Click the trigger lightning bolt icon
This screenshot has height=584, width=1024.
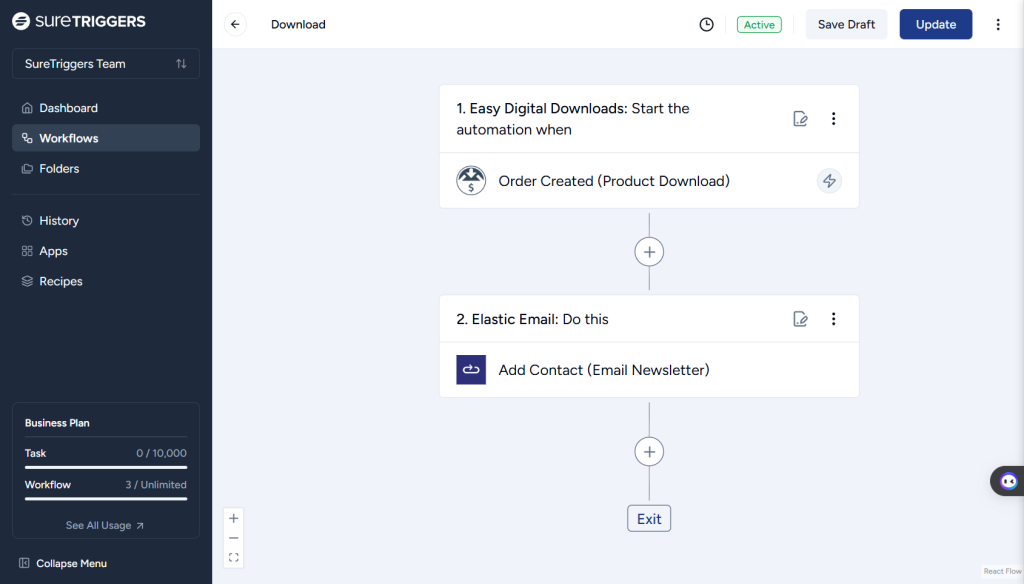[x=829, y=181]
